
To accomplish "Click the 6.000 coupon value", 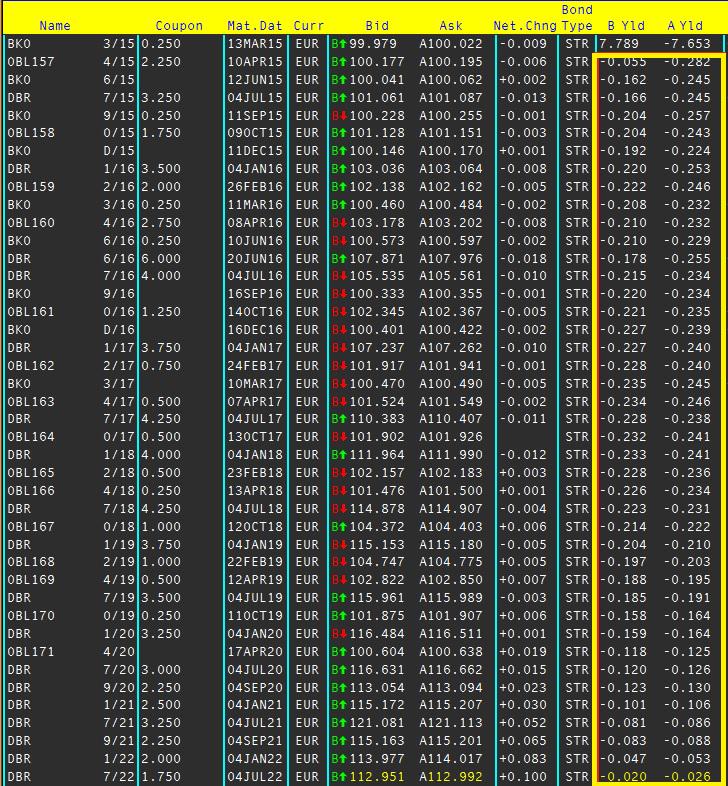I will coord(161,259).
